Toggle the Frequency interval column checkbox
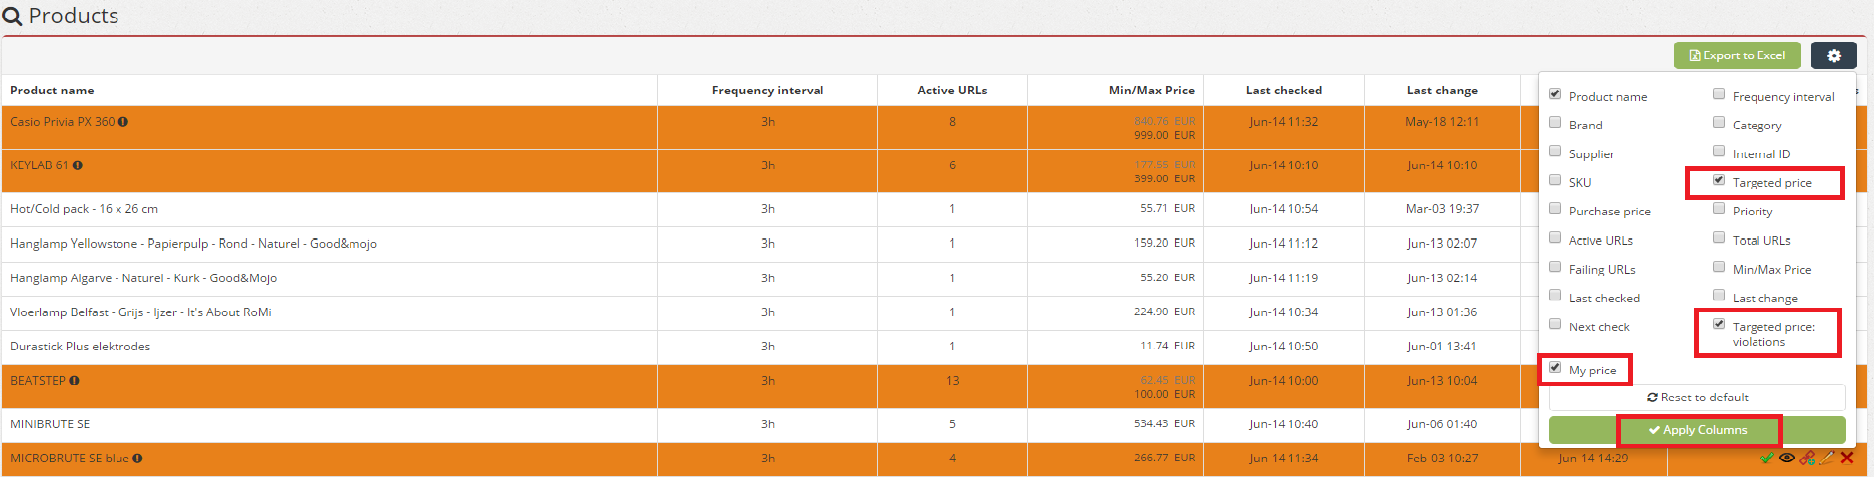Screen dimensions: 1874x477 [1719, 94]
